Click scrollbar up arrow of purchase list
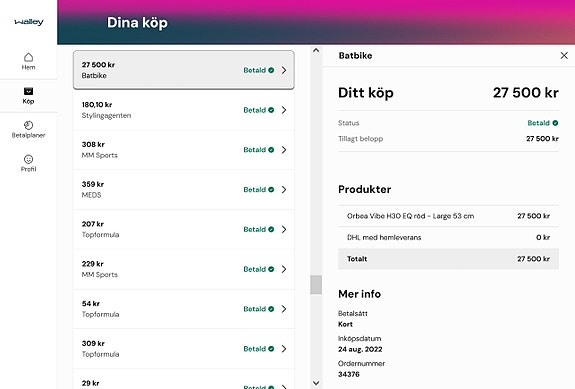The image size is (575, 389). coord(316,51)
